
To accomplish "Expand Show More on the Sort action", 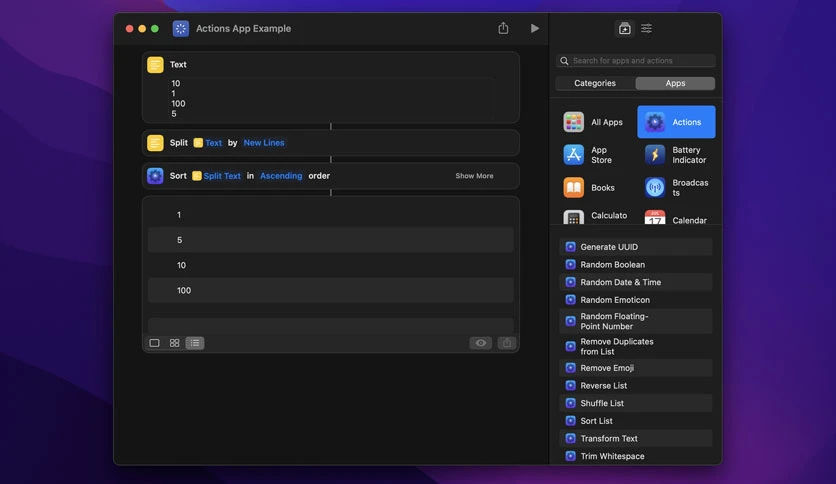I will (474, 176).
